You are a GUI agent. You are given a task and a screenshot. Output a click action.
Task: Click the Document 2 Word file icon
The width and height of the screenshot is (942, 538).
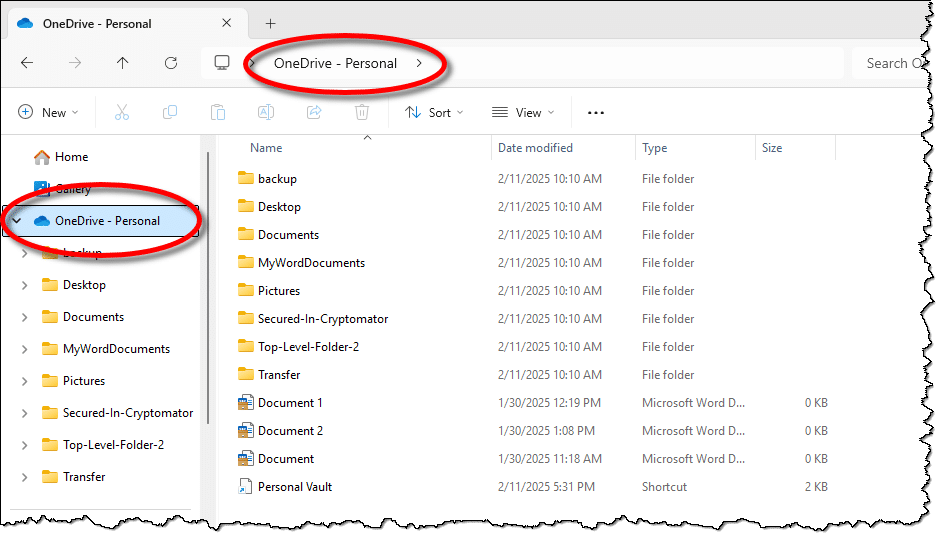point(245,431)
